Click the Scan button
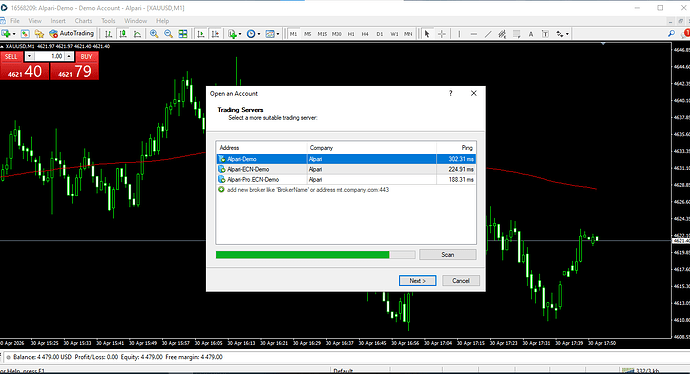 click(x=448, y=255)
